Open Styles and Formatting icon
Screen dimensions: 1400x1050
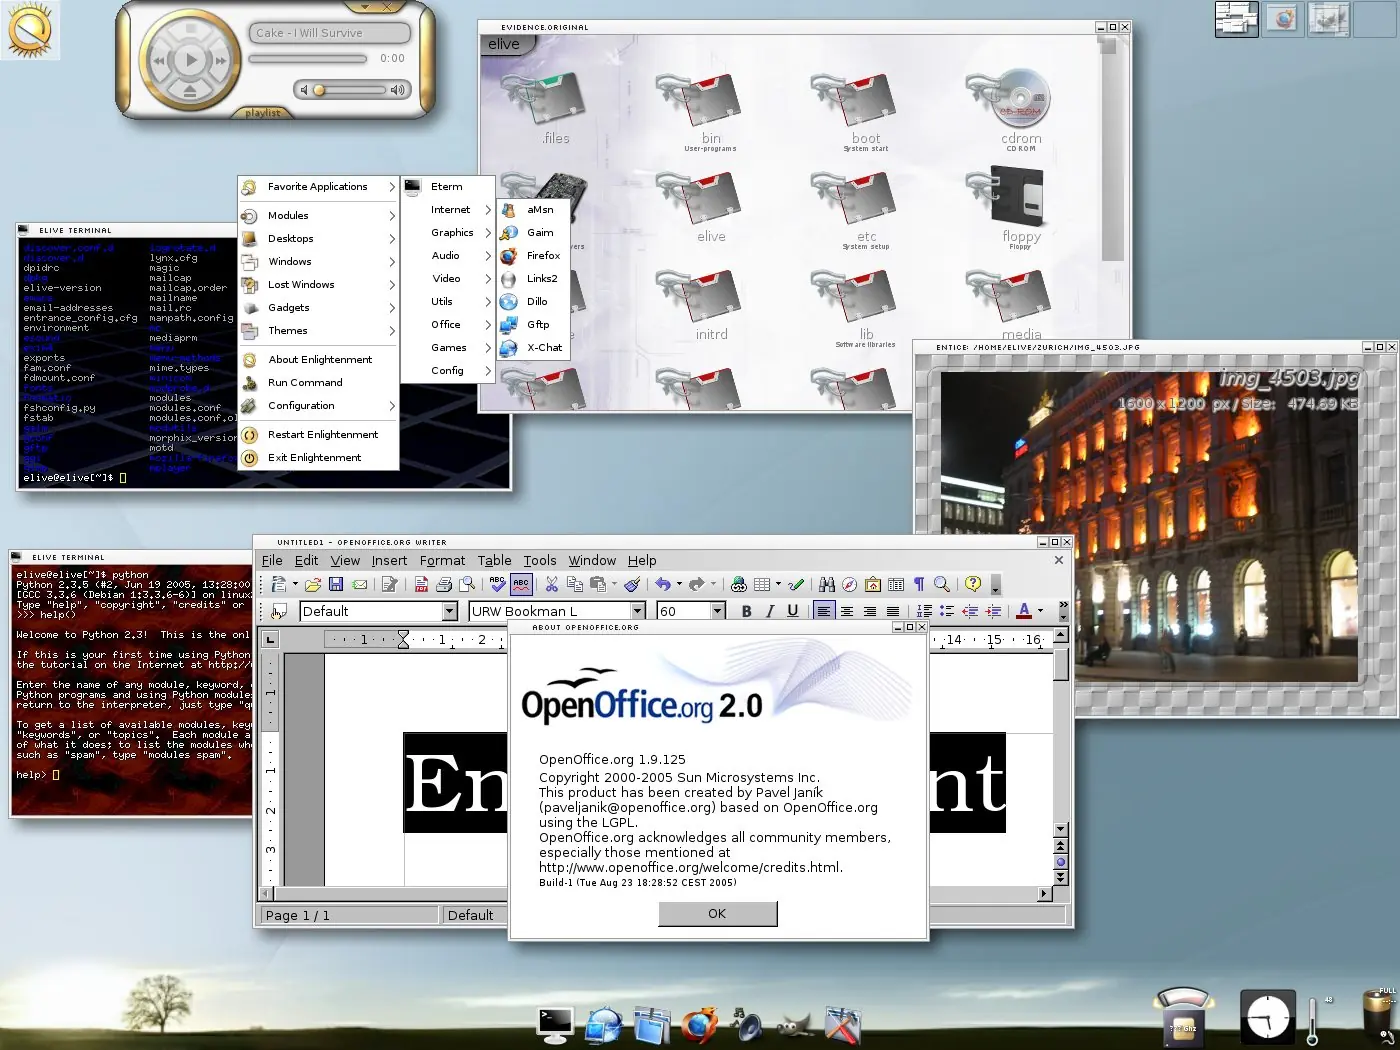279,611
